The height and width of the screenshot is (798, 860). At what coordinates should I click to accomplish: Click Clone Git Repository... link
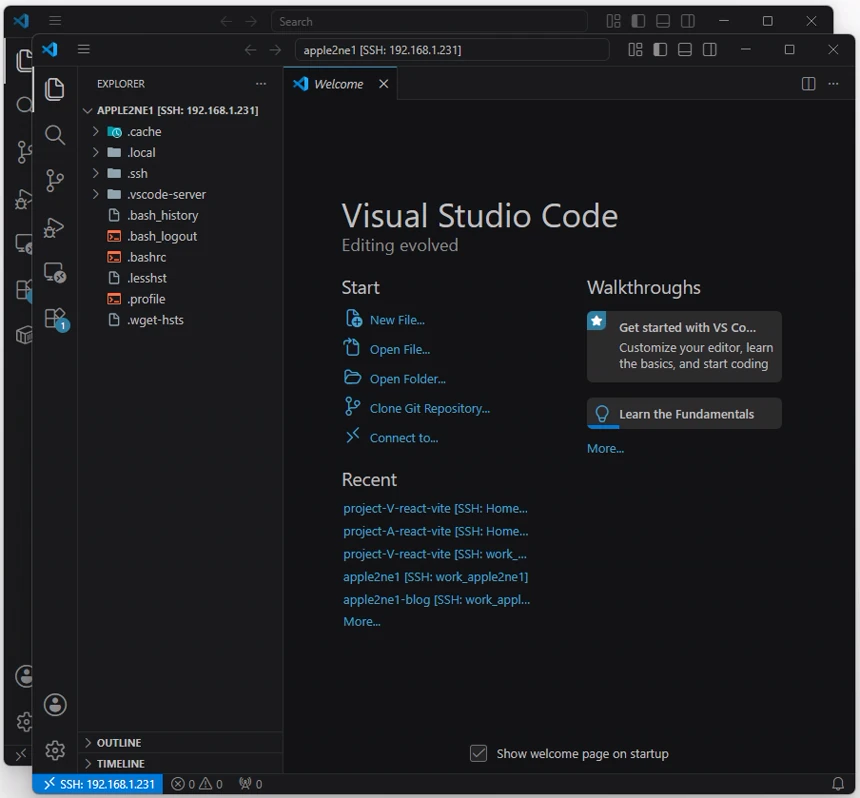tap(429, 409)
